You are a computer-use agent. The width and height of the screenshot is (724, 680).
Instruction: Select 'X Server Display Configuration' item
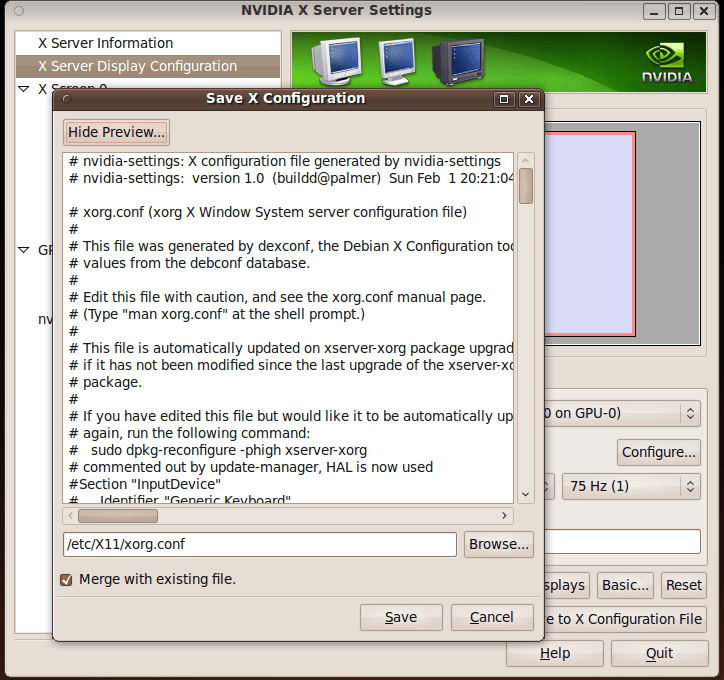137,66
